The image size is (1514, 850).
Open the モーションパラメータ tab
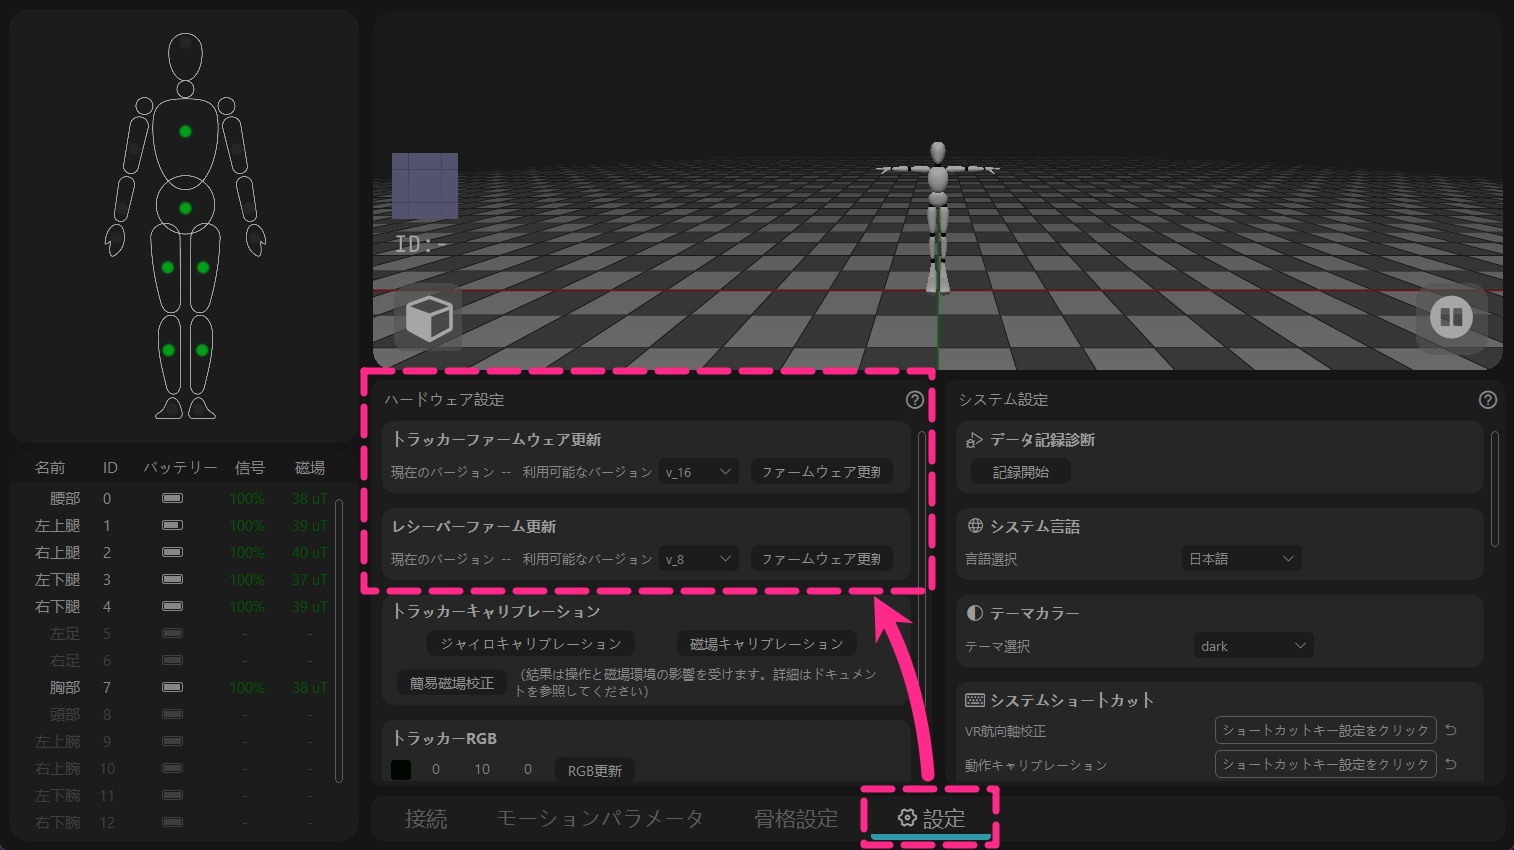pos(600,819)
